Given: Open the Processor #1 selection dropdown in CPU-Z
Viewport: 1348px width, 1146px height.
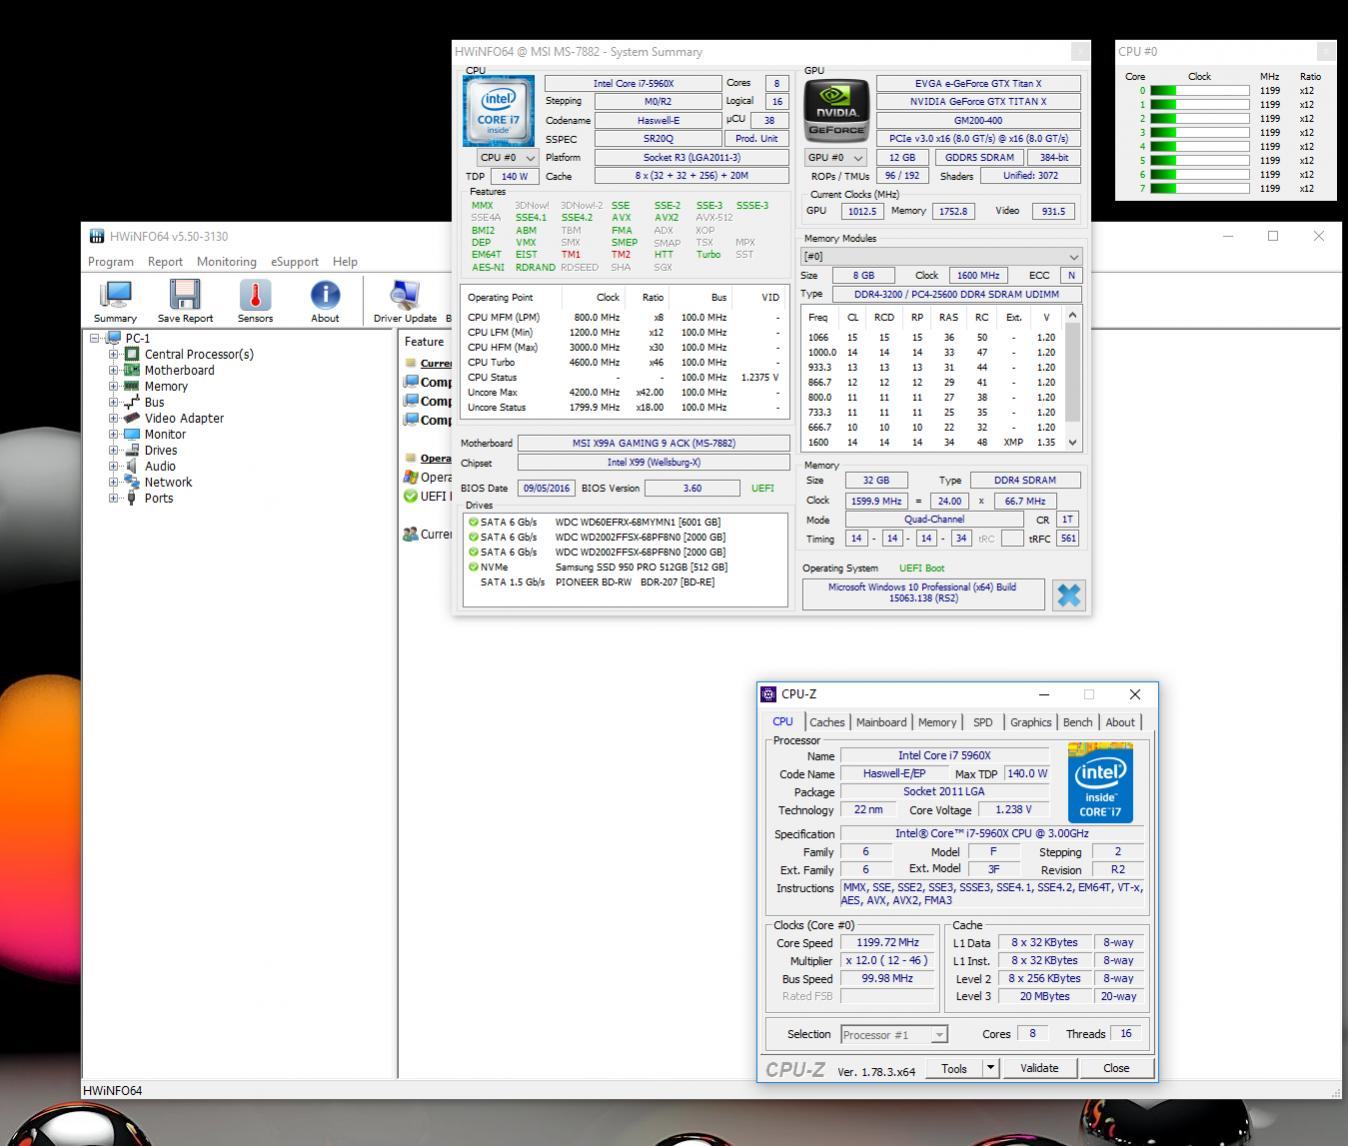Looking at the screenshot, I should (x=894, y=1035).
